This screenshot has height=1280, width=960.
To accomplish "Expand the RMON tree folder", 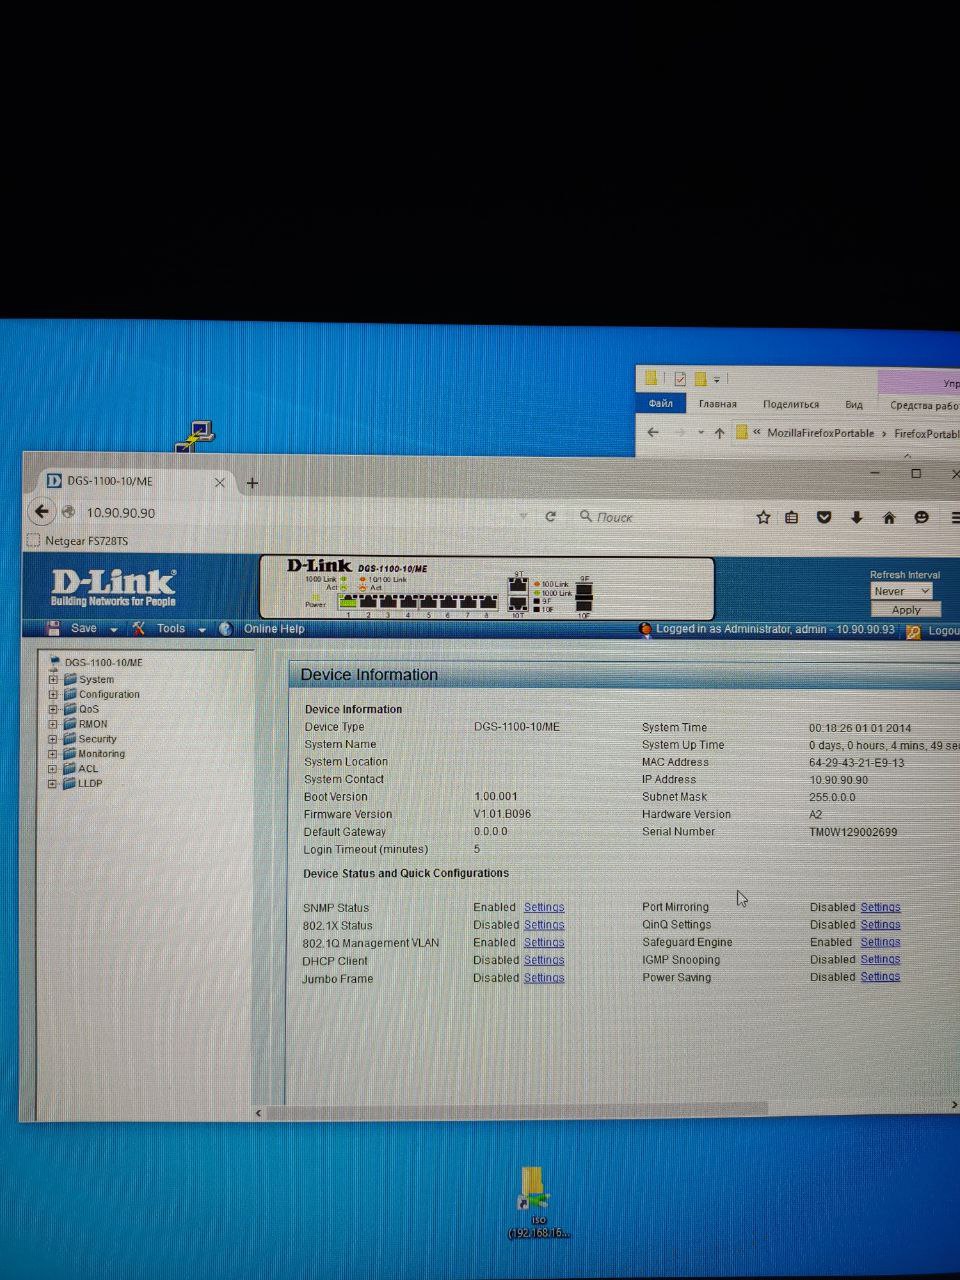I will click(53, 724).
